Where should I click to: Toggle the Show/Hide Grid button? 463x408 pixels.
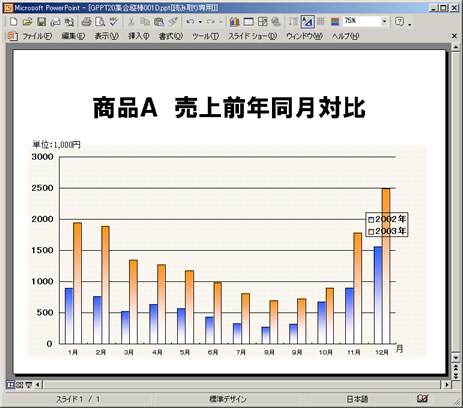click(x=320, y=22)
